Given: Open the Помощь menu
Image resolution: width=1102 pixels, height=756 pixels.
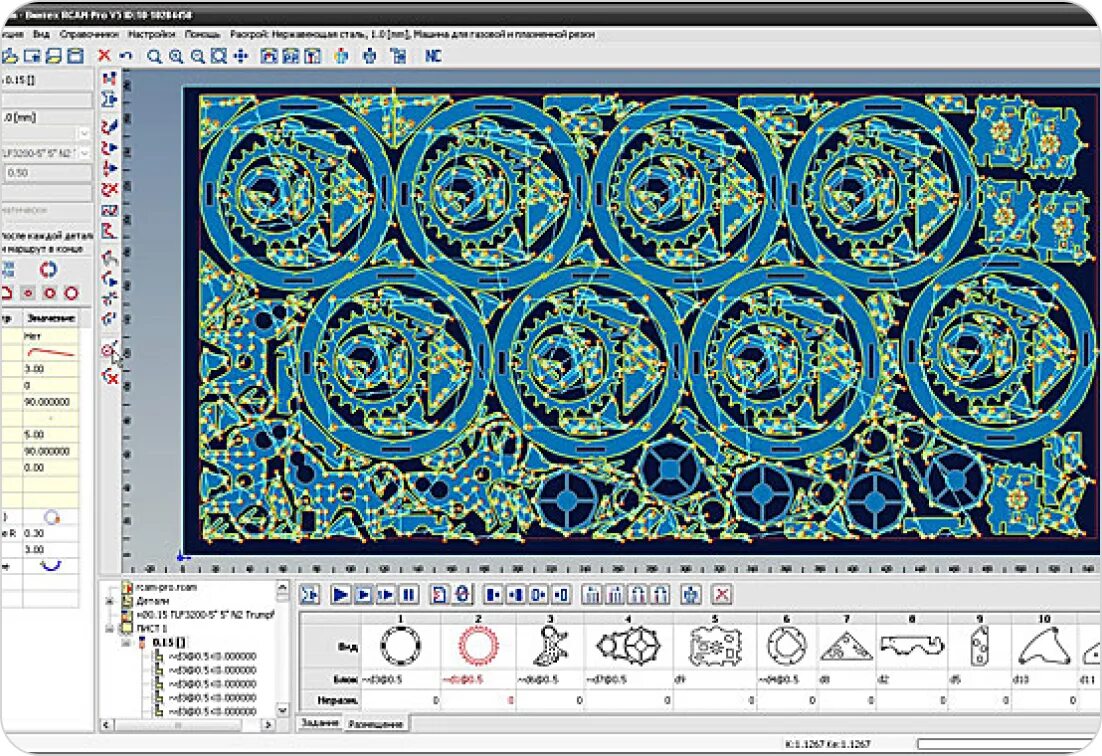Looking at the screenshot, I should coord(202,34).
